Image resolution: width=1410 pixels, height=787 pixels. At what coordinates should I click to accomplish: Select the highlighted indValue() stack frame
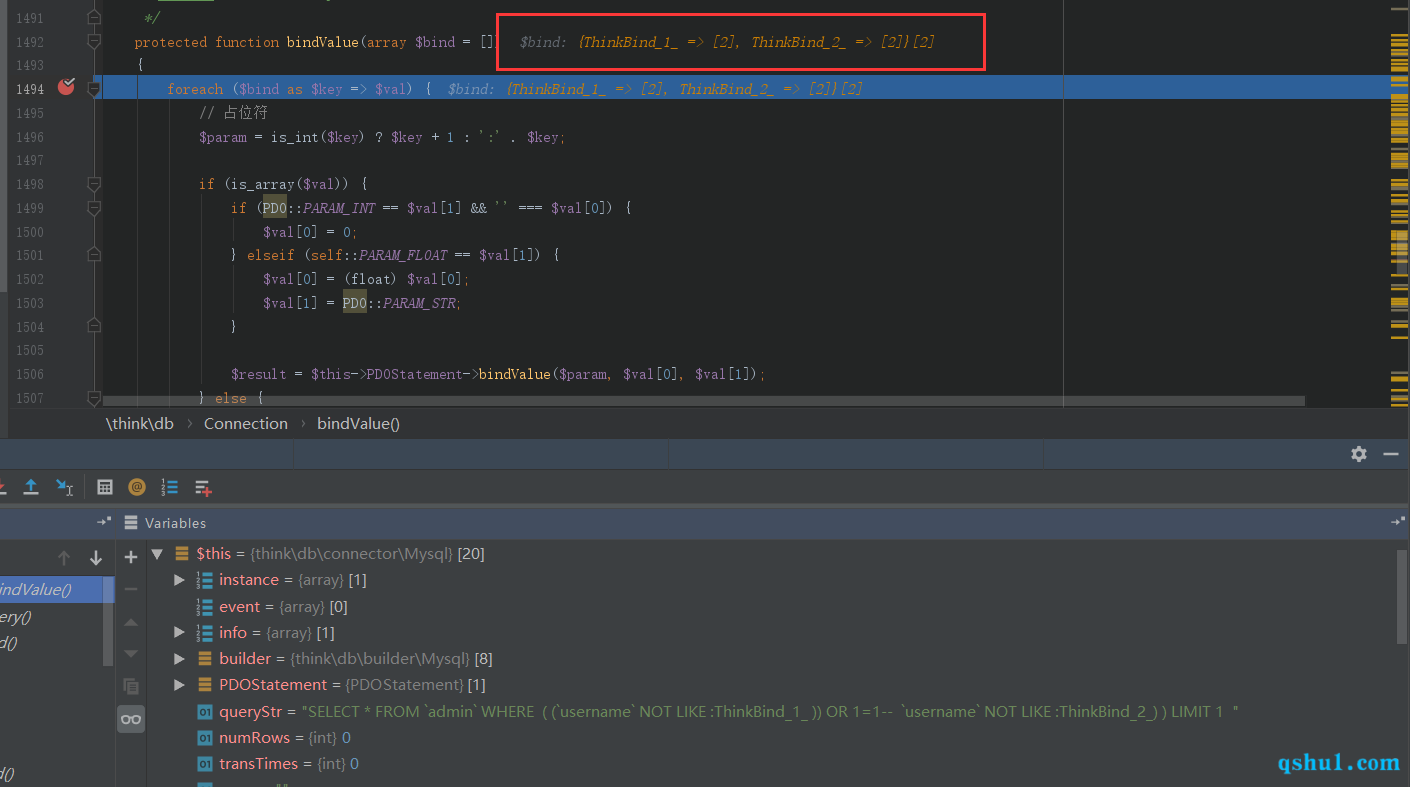point(50,590)
